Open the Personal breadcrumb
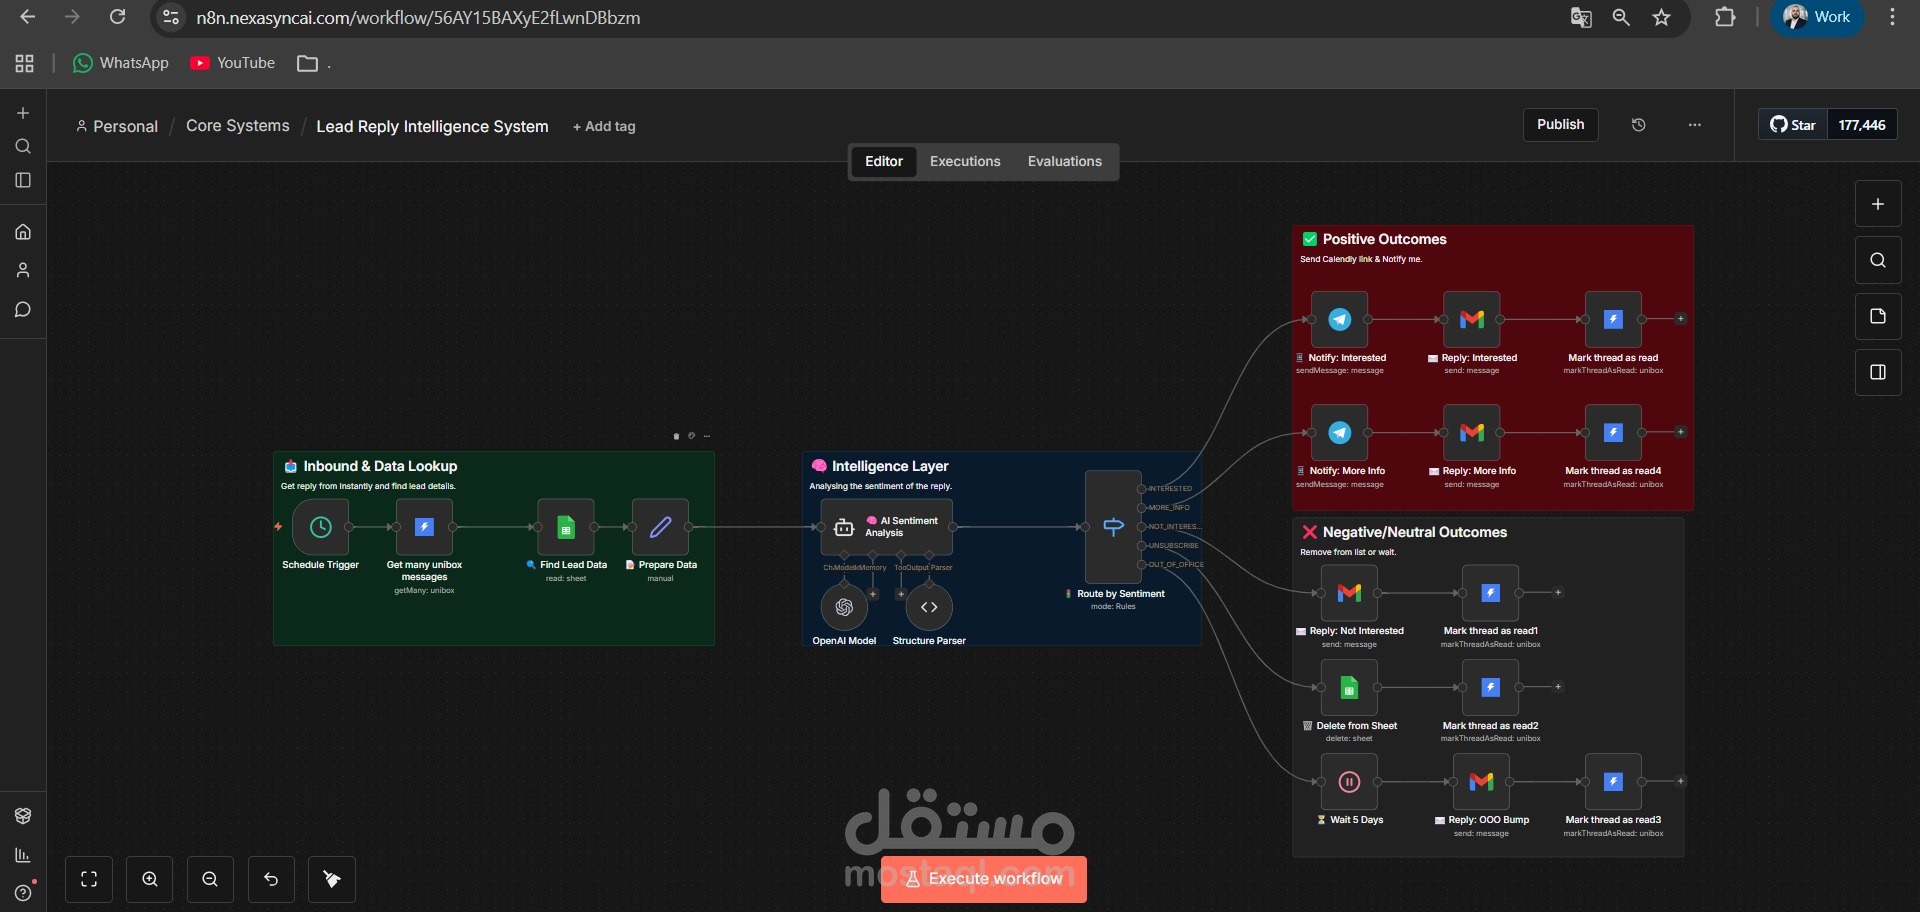The height and width of the screenshot is (912, 1920). point(117,127)
